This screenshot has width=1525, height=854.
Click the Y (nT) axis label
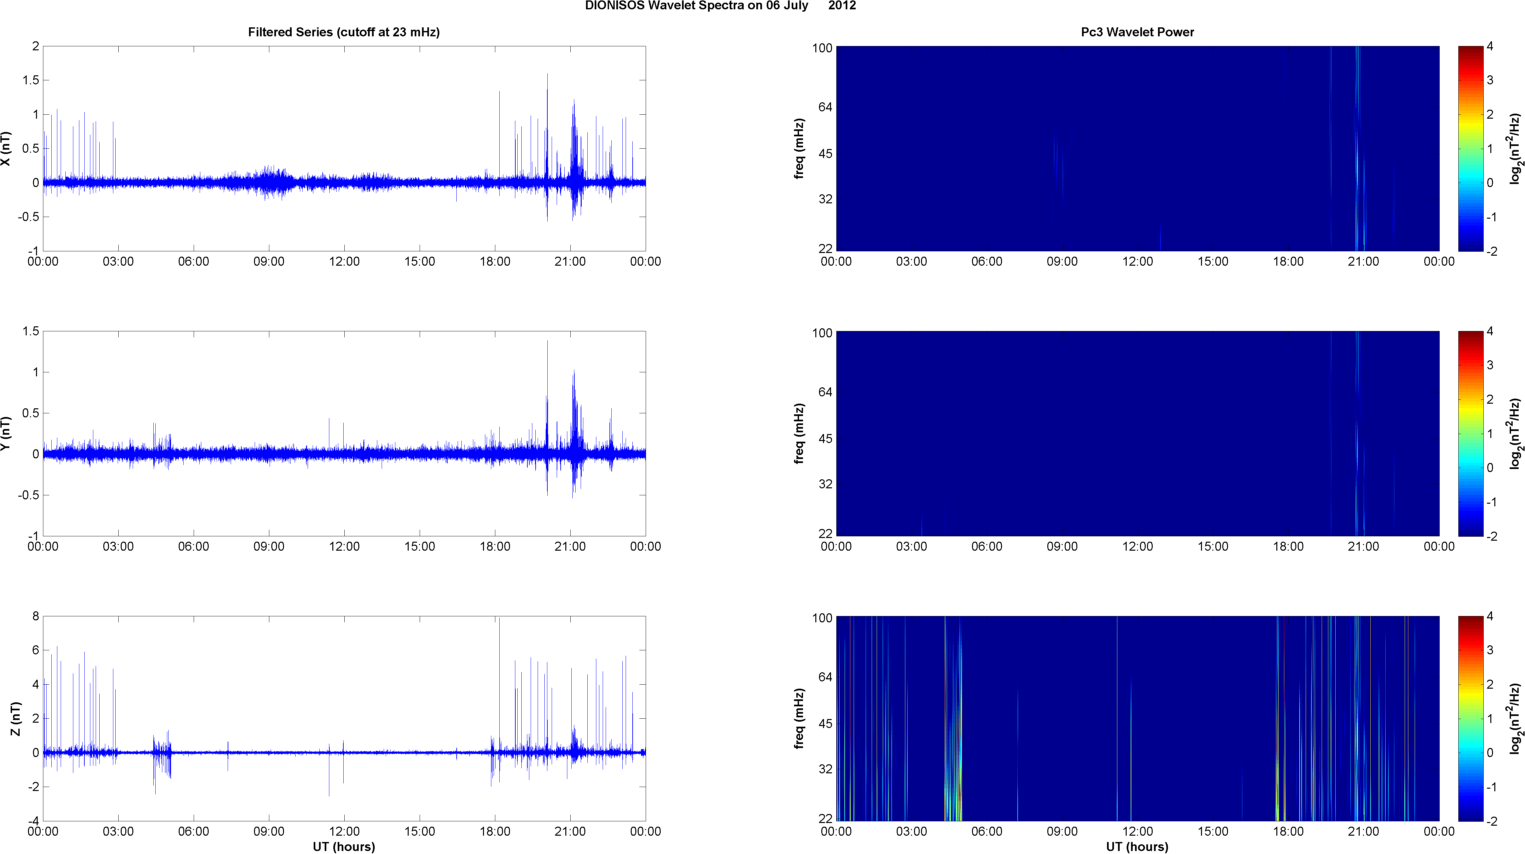point(6,434)
